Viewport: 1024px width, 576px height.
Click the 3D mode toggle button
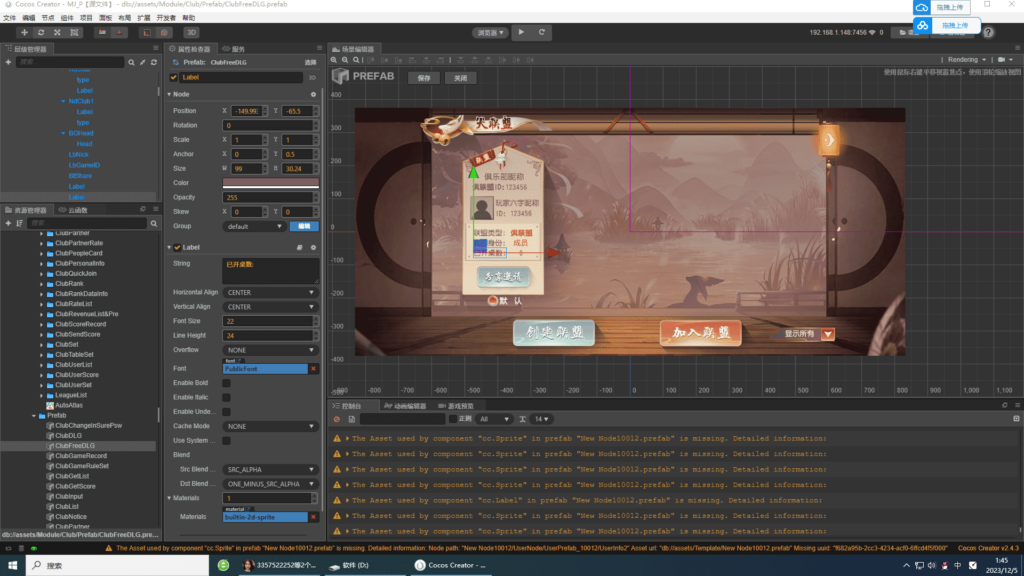coord(192,32)
